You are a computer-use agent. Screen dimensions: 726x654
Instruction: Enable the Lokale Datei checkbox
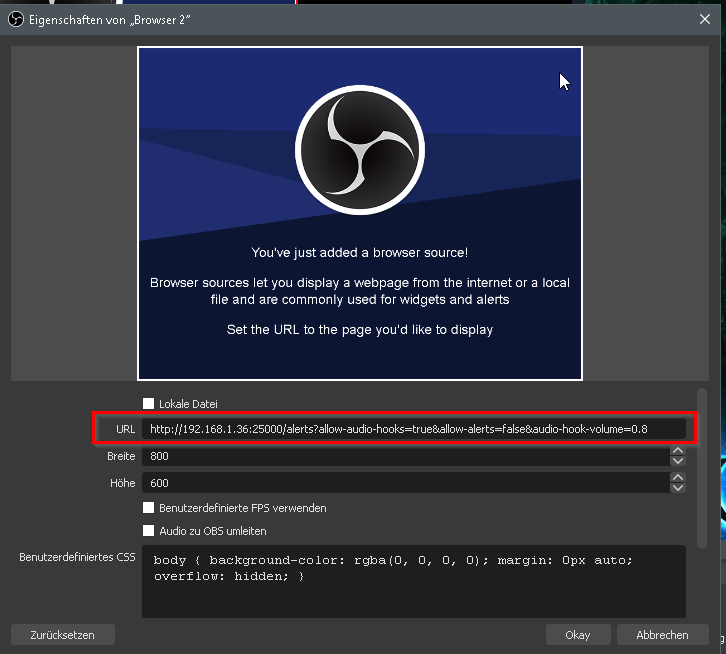(149, 404)
